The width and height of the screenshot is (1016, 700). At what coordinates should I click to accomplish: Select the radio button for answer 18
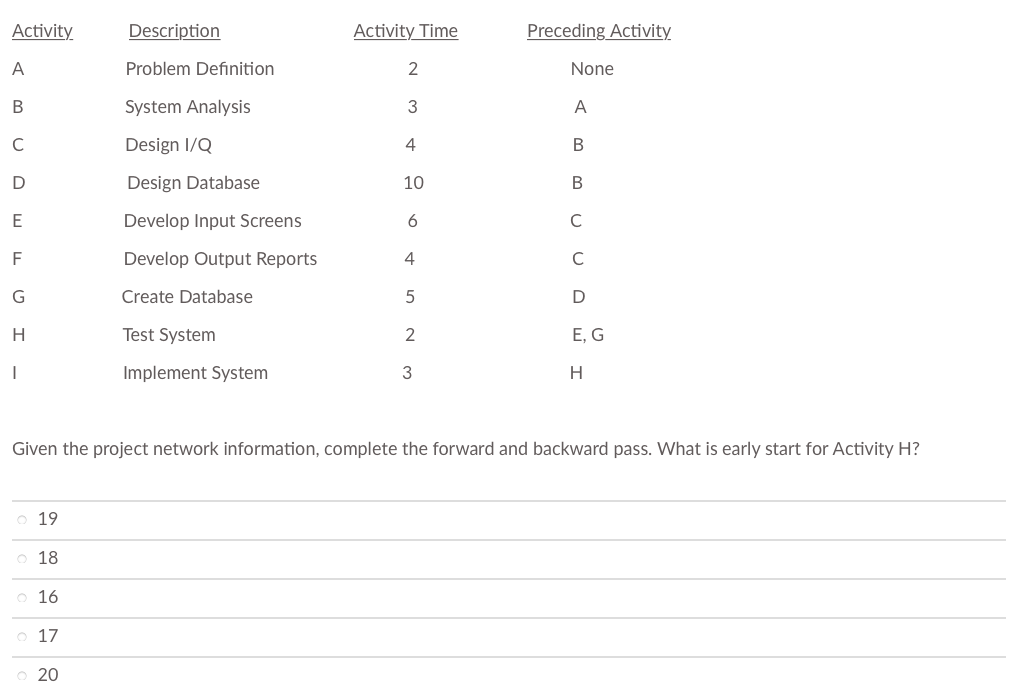[x=22, y=558]
